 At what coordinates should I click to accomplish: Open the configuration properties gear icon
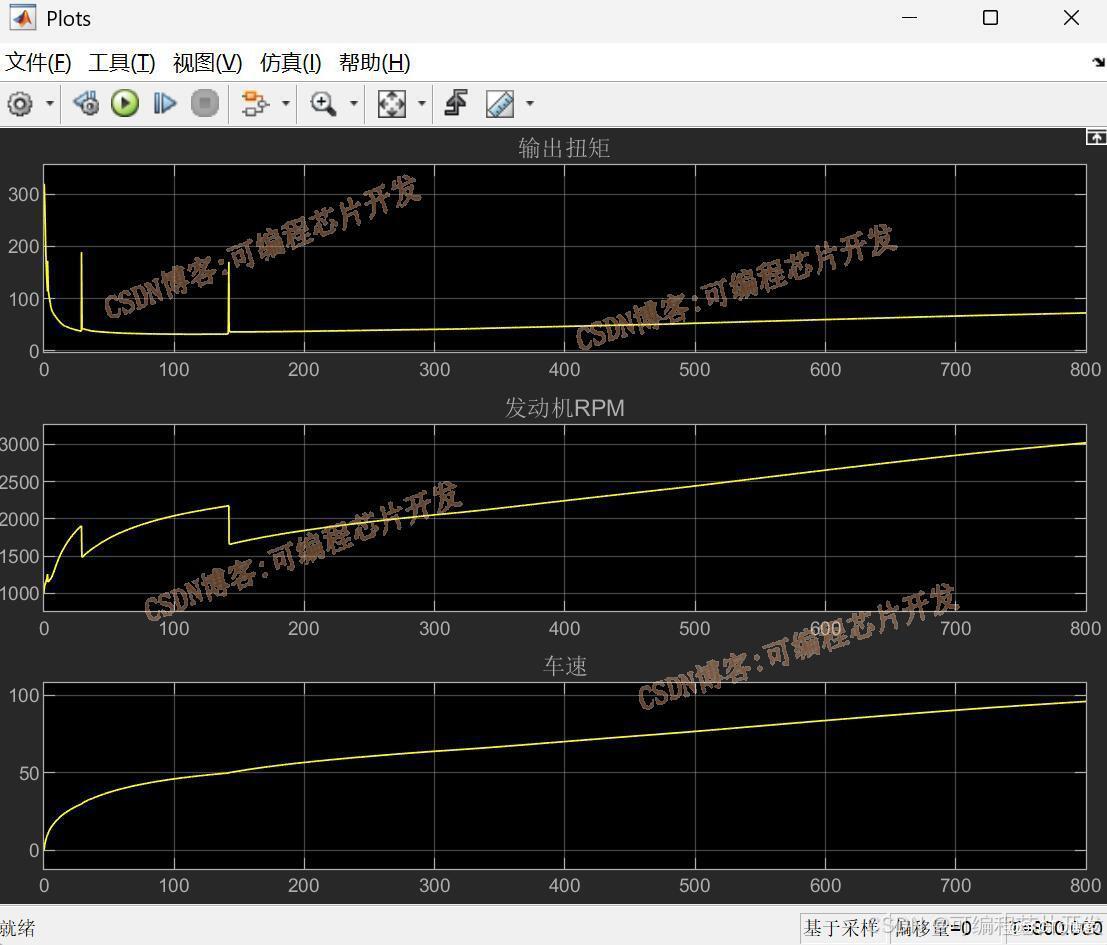20,104
